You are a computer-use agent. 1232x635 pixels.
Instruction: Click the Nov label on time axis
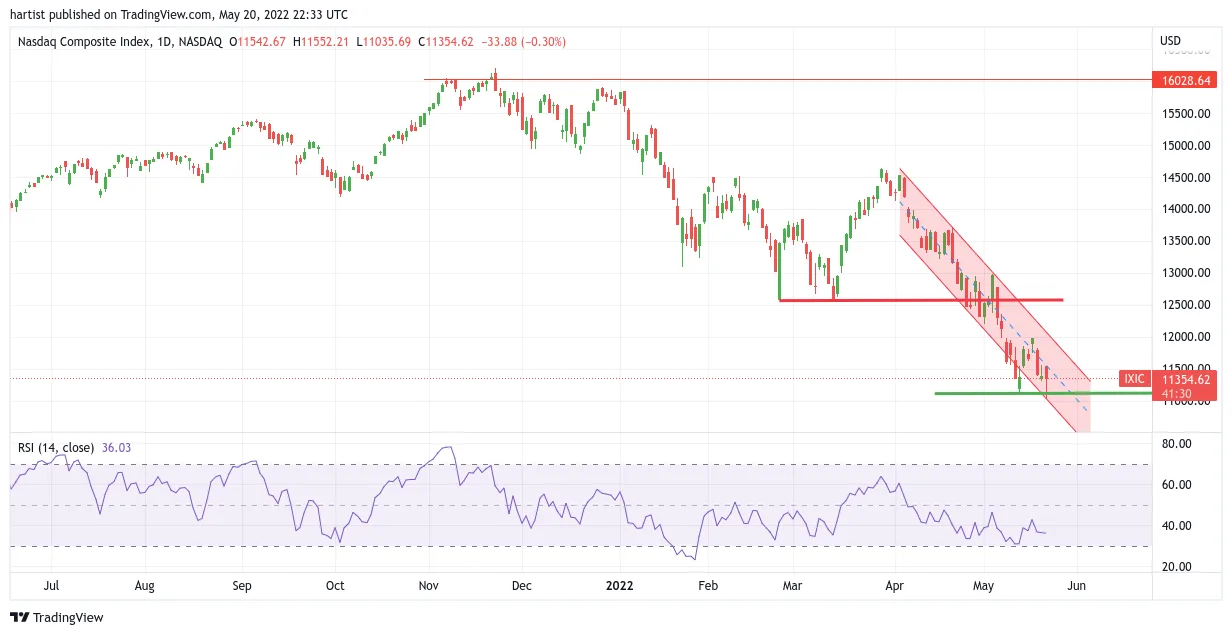428,585
